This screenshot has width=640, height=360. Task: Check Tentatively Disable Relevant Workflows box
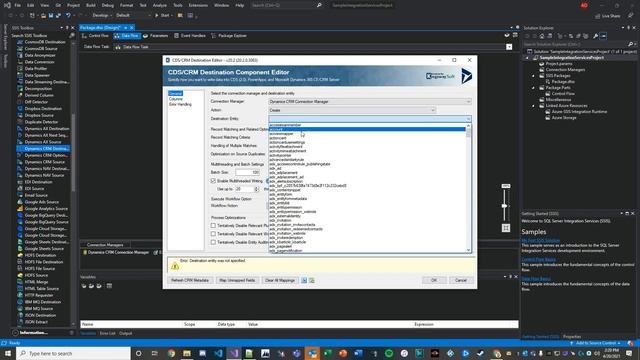(213, 234)
